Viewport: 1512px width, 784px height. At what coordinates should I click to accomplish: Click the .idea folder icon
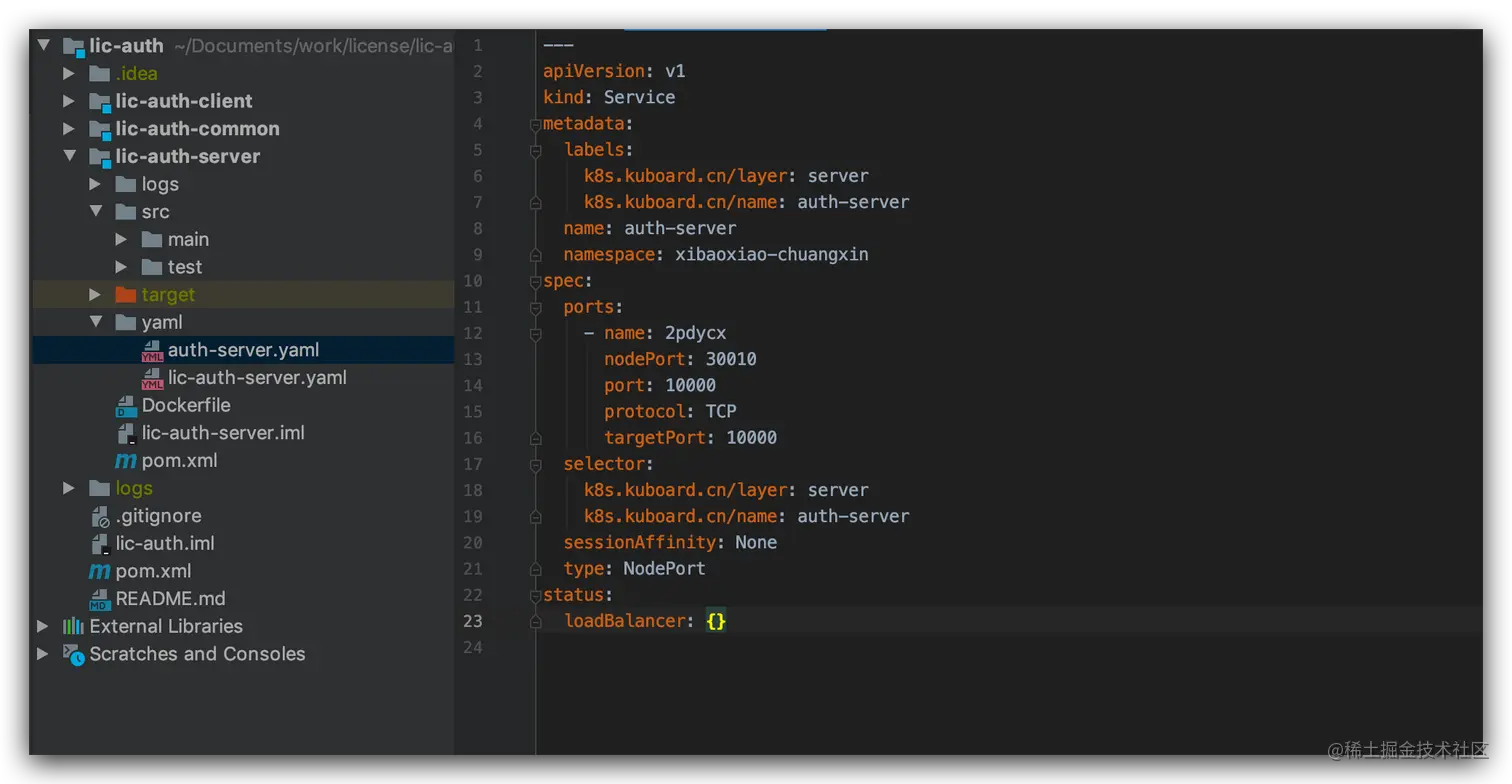pos(99,73)
